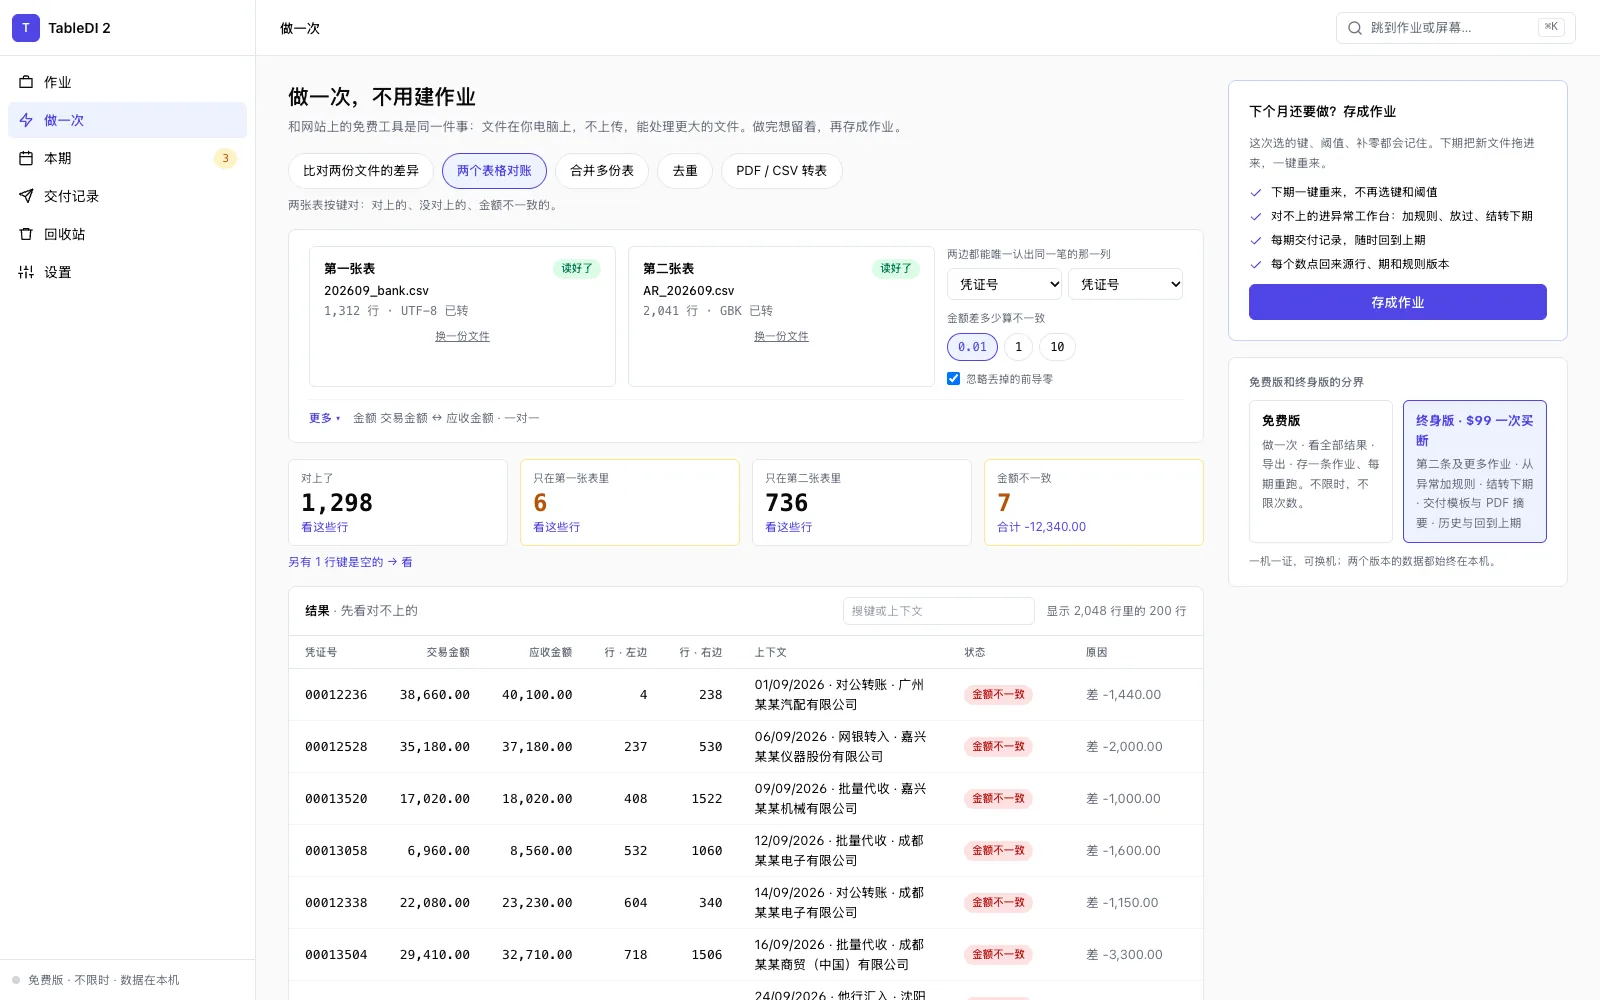Open 本期 via its calendar icon
Viewport: 1600px width, 1000px height.
coord(26,158)
